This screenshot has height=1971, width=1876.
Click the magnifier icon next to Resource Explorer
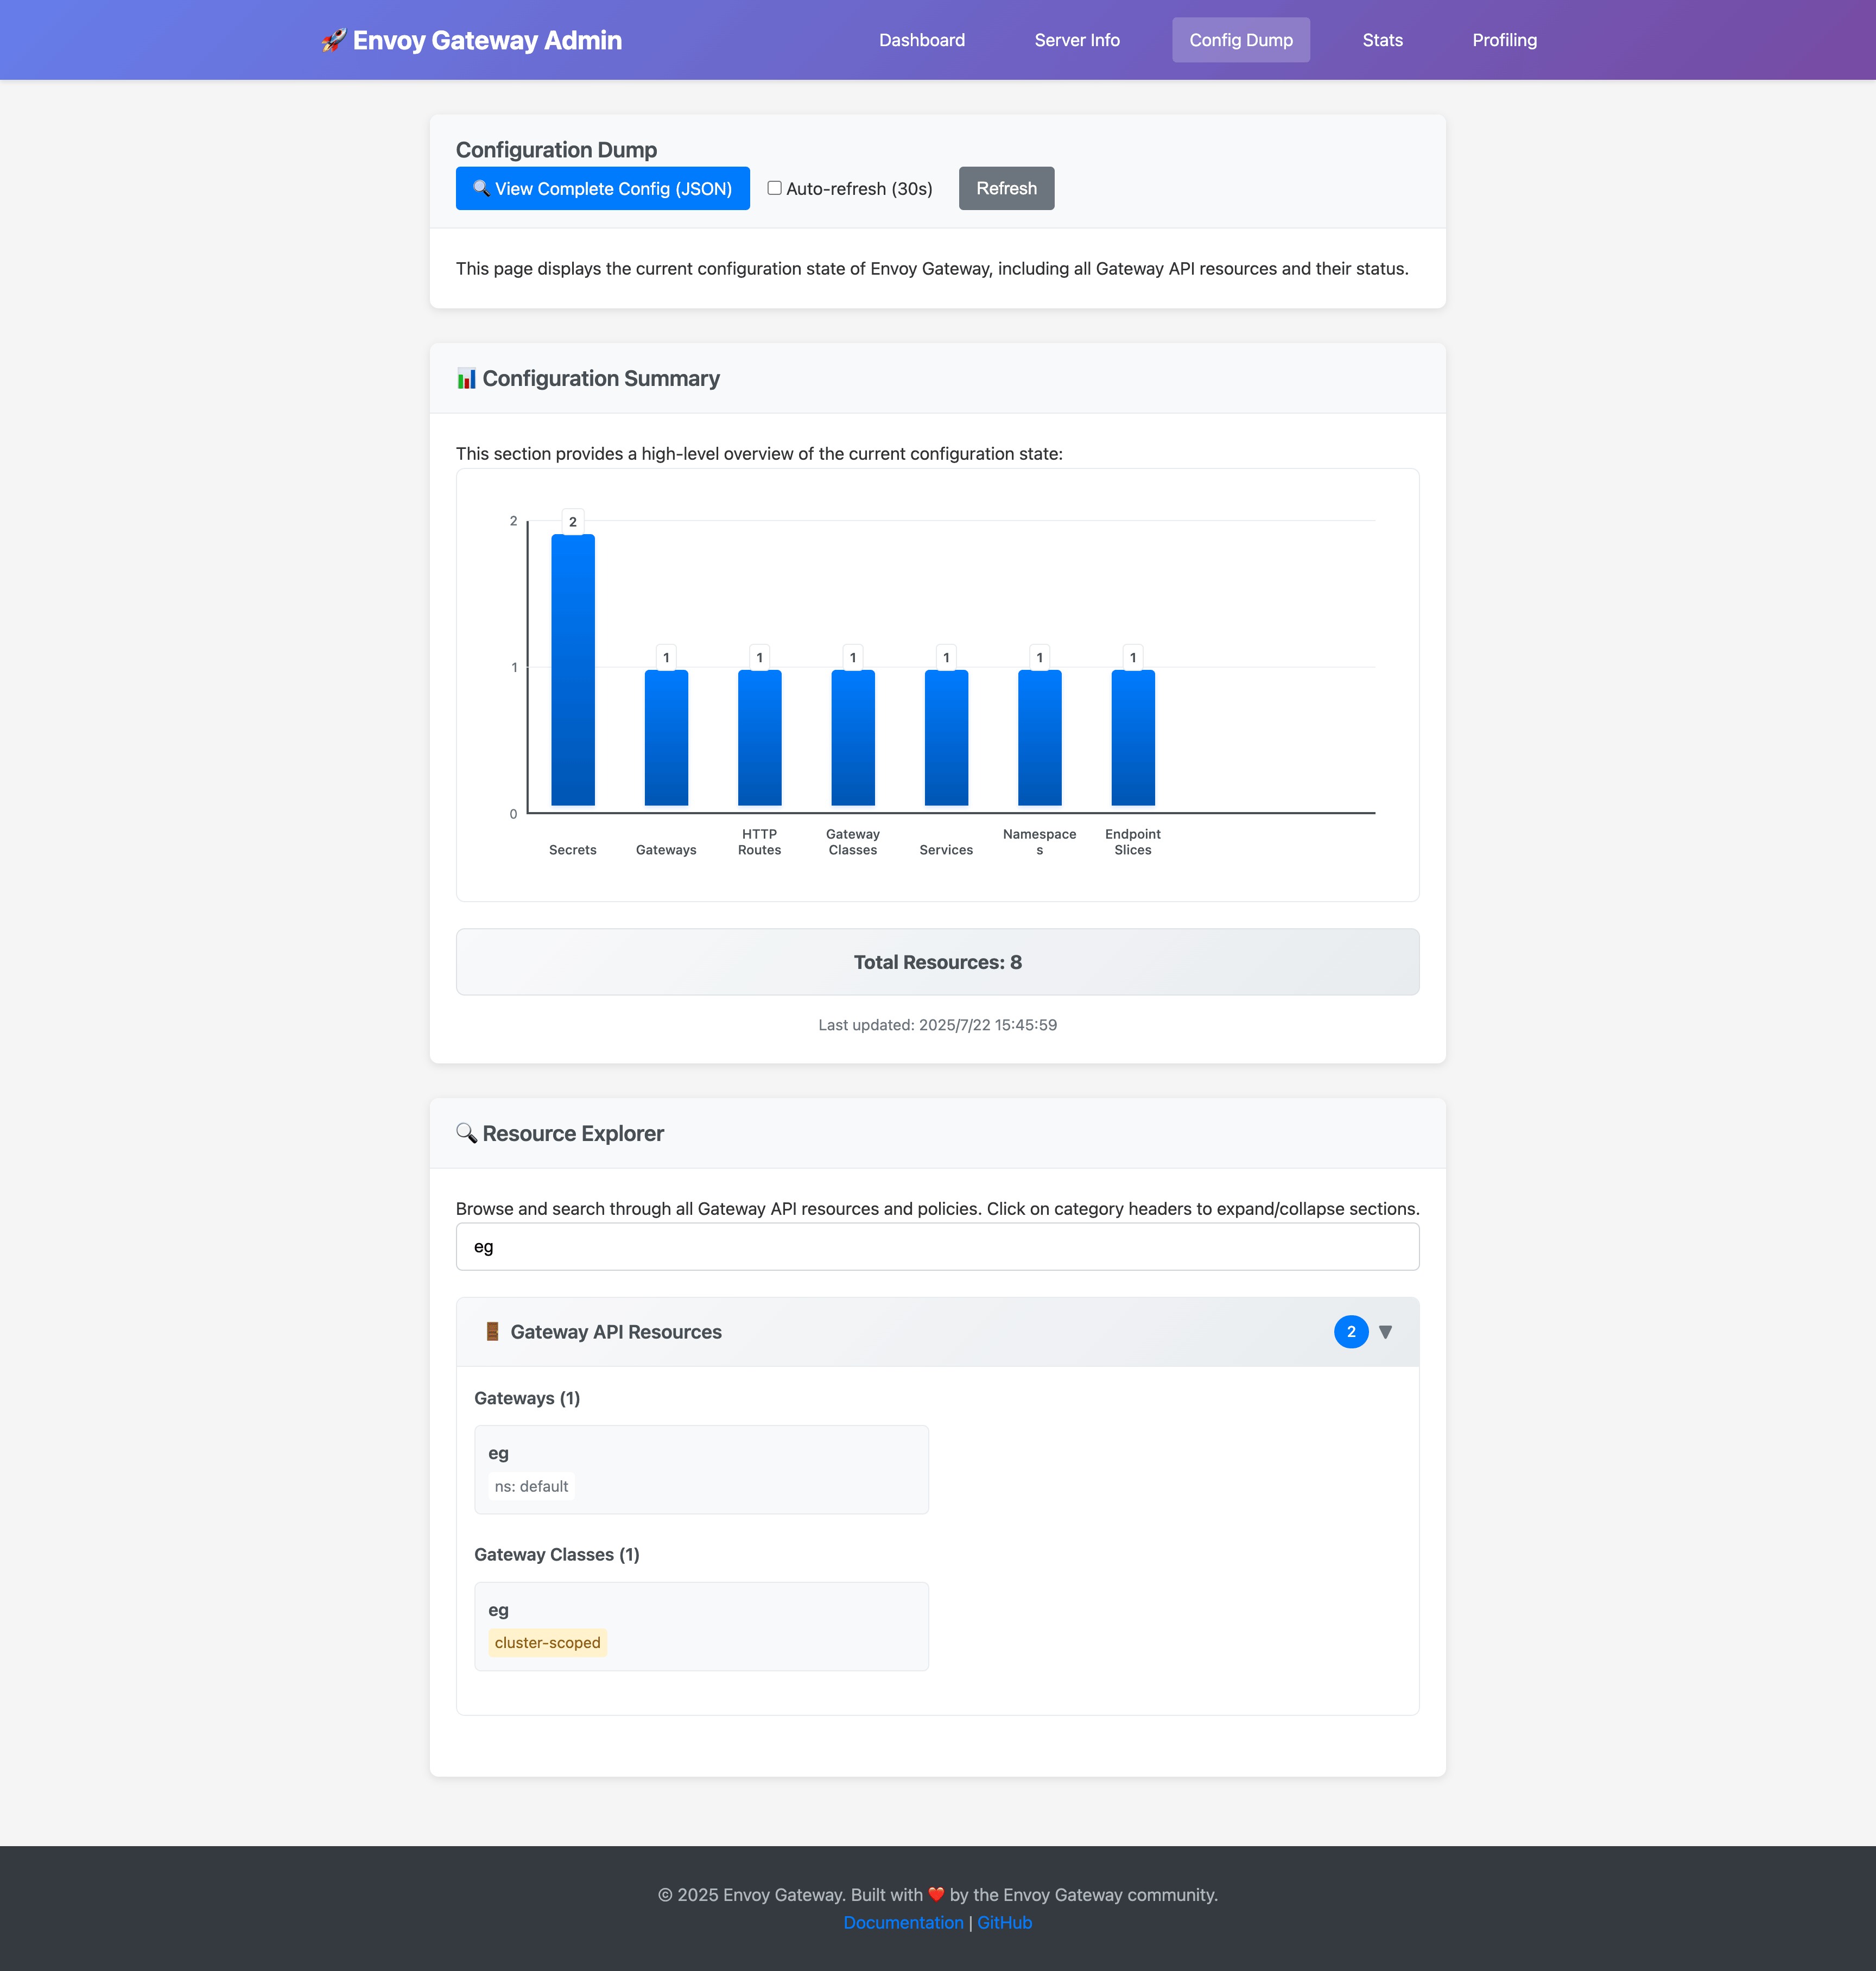[x=467, y=1133]
